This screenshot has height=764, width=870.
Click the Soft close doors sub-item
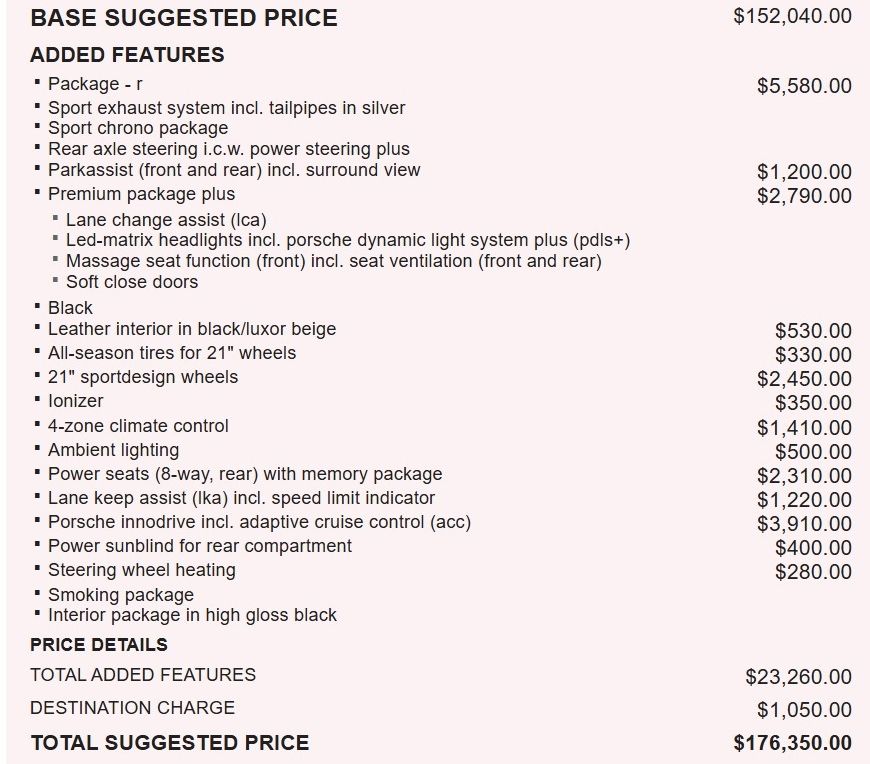tap(132, 282)
